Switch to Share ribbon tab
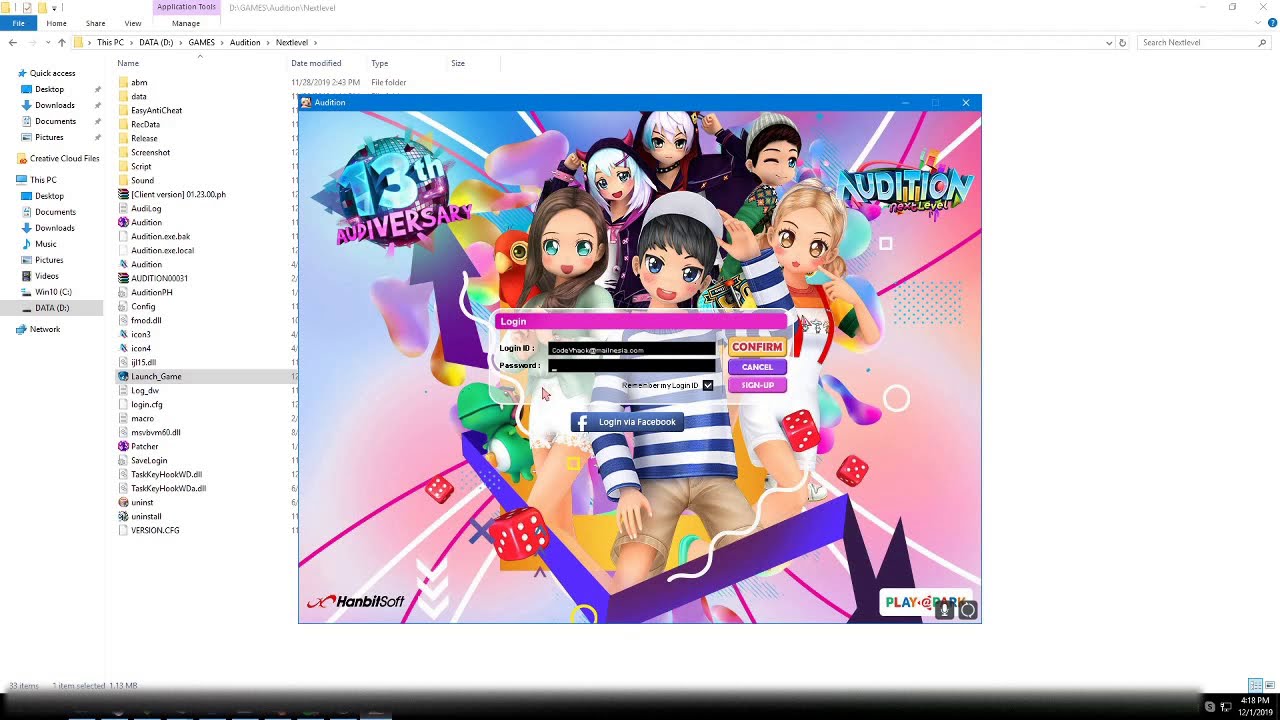 click(x=95, y=23)
